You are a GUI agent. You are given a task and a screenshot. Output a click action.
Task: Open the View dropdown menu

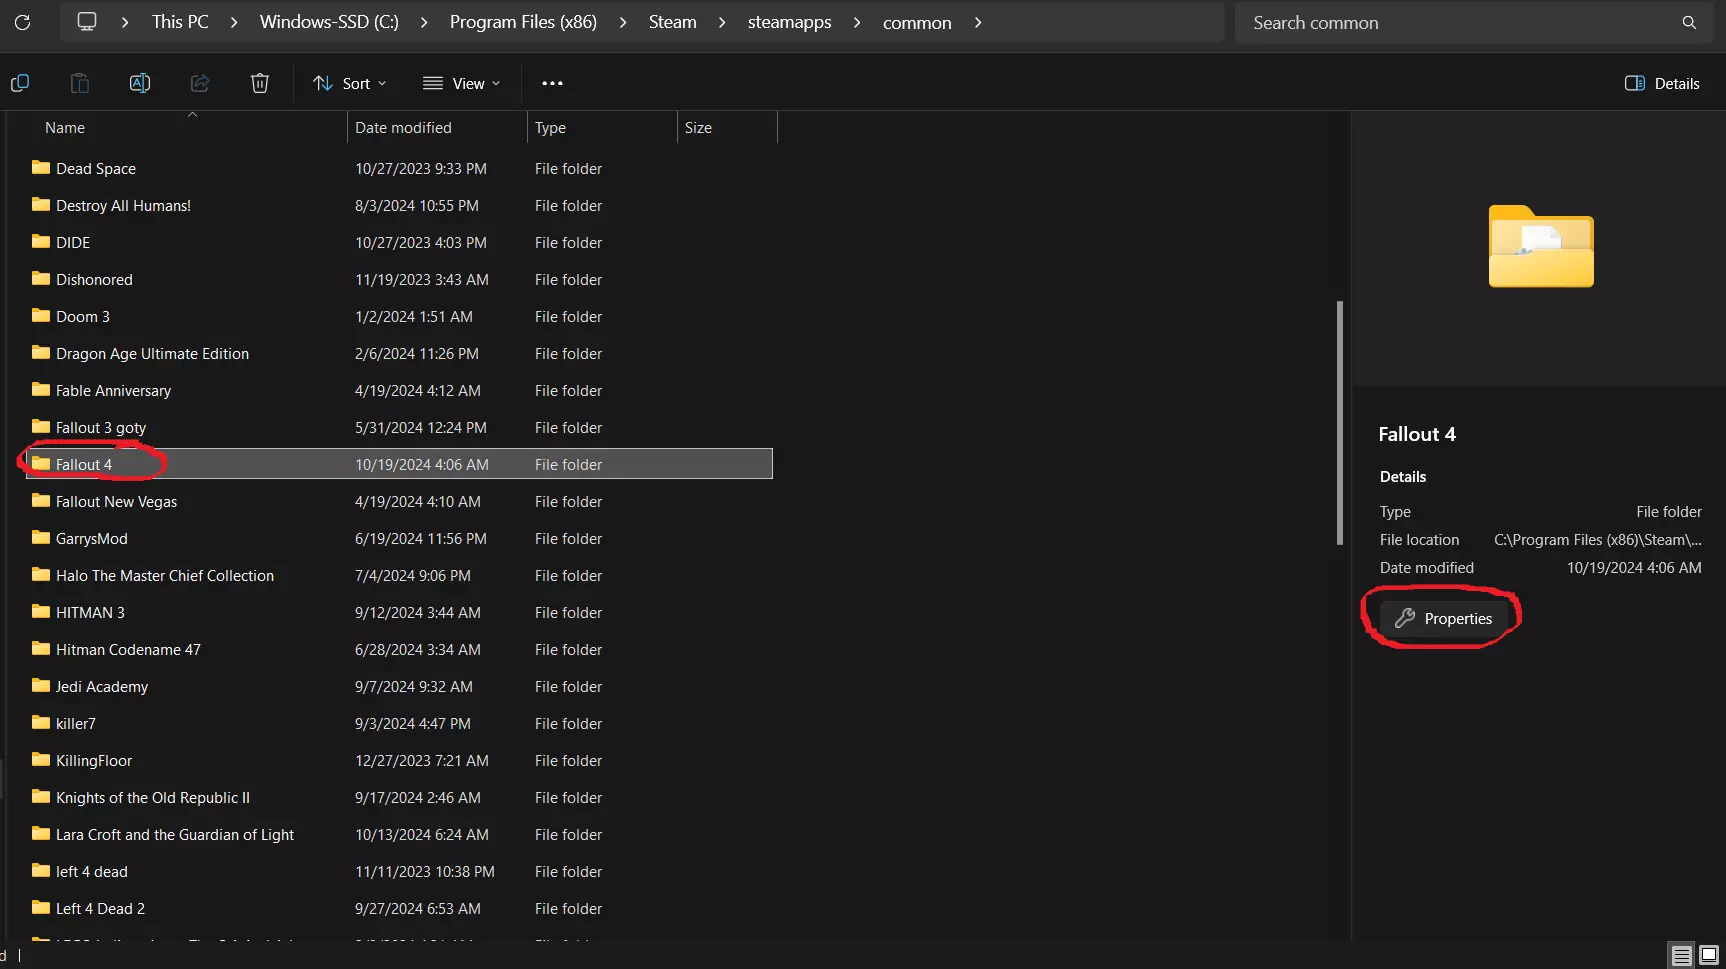click(461, 83)
